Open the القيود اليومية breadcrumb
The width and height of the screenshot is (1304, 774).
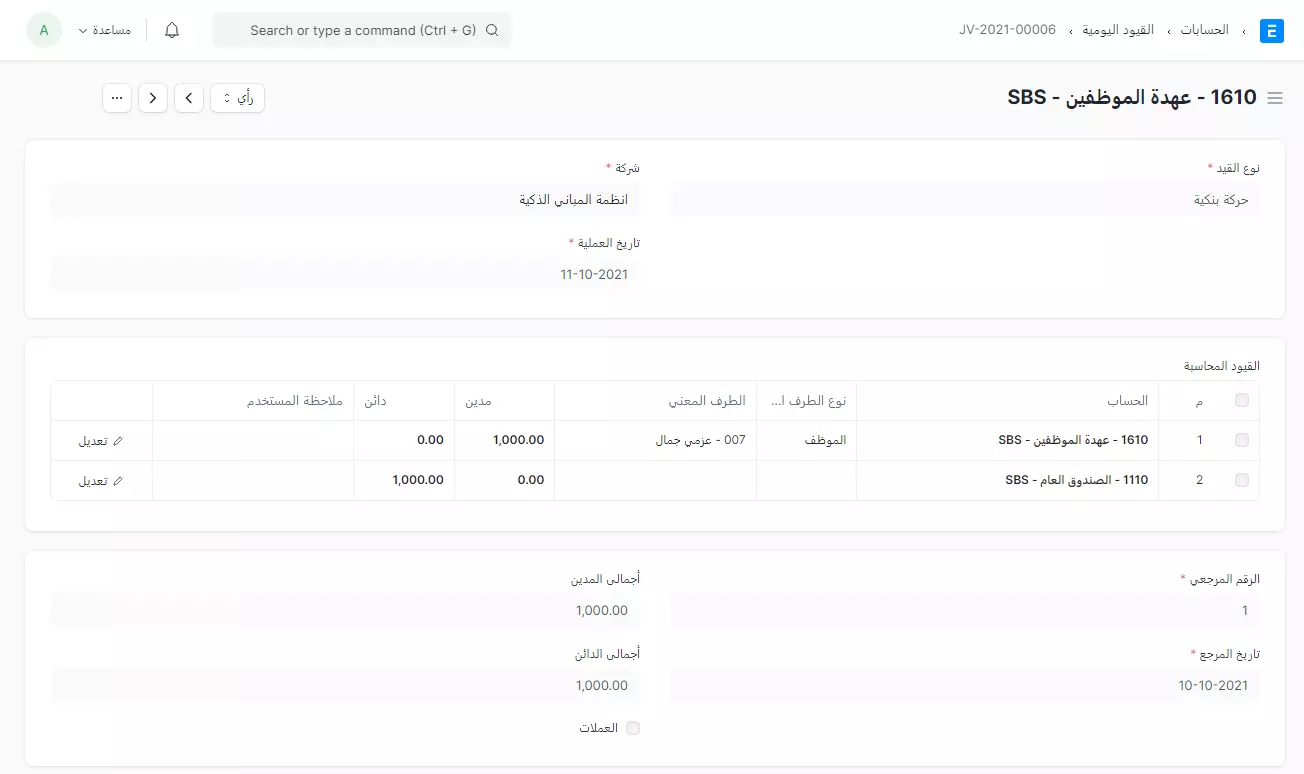pyautogui.click(x=1118, y=30)
